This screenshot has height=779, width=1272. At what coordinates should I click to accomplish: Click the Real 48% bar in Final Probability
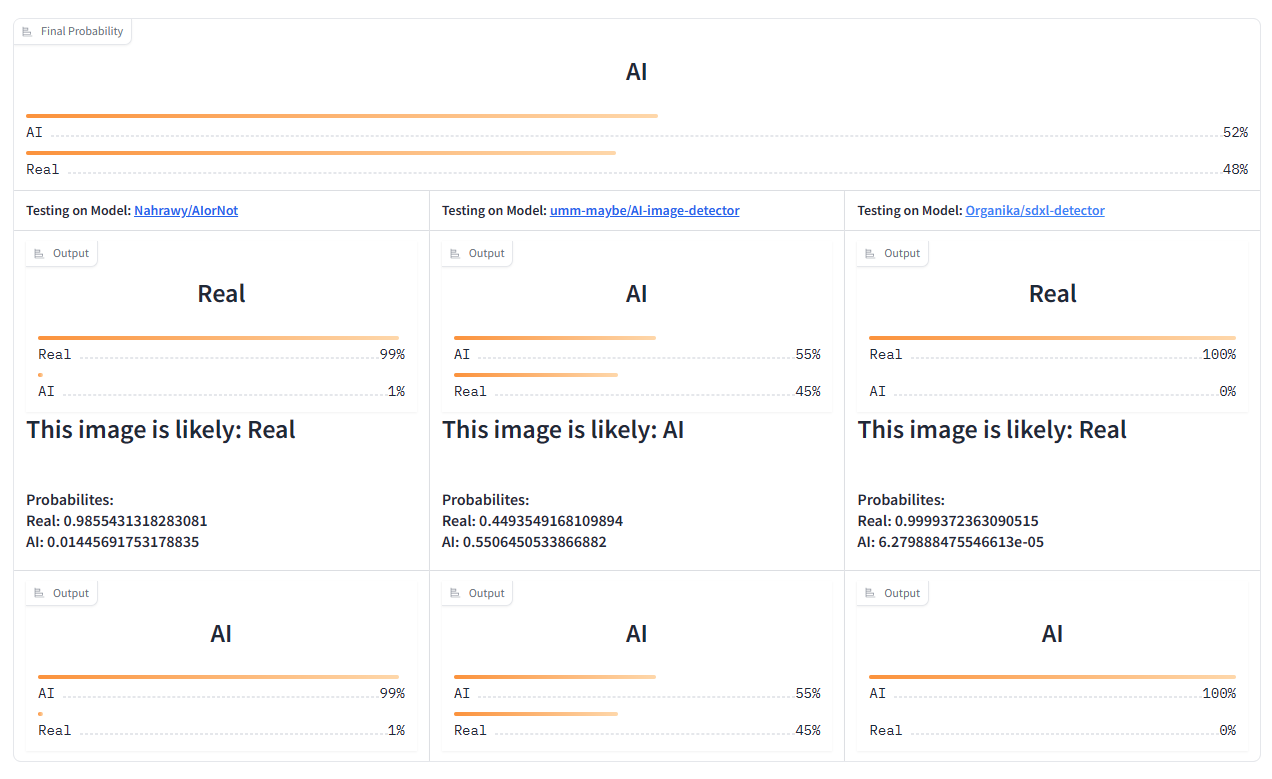[x=321, y=153]
